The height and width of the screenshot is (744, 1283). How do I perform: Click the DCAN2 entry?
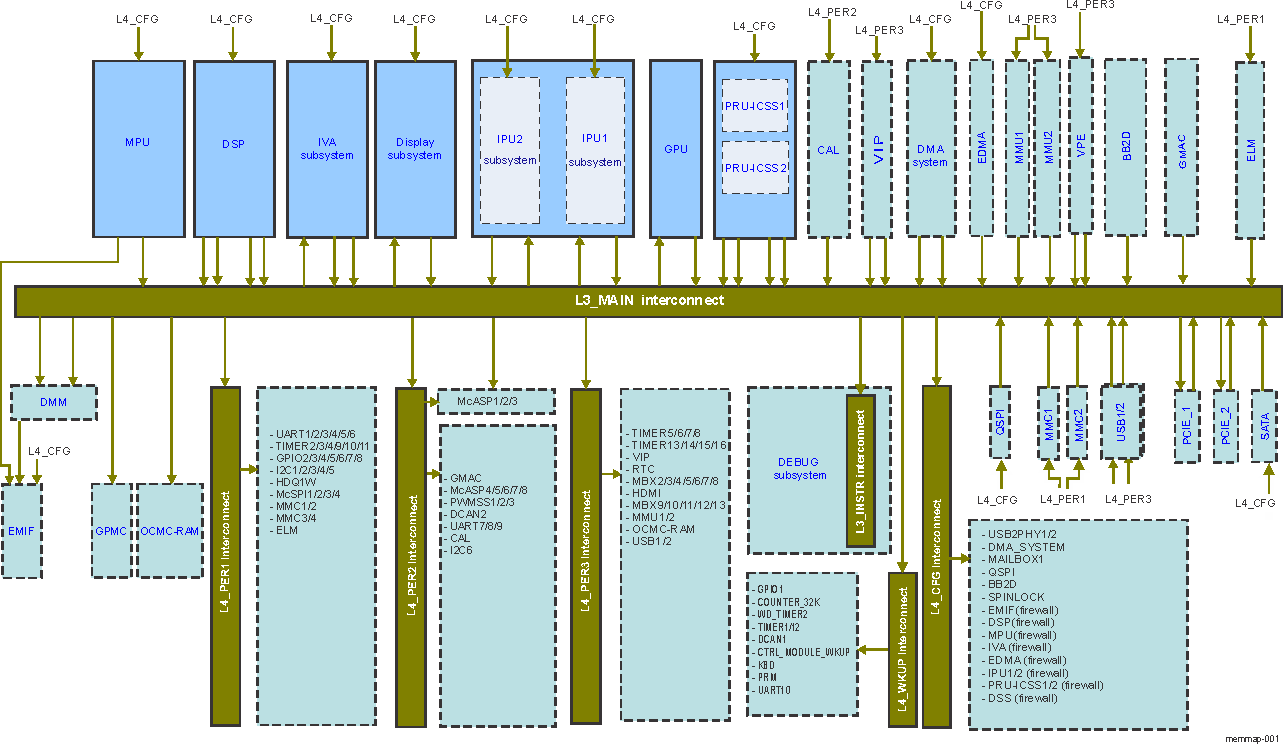[x=467, y=514]
